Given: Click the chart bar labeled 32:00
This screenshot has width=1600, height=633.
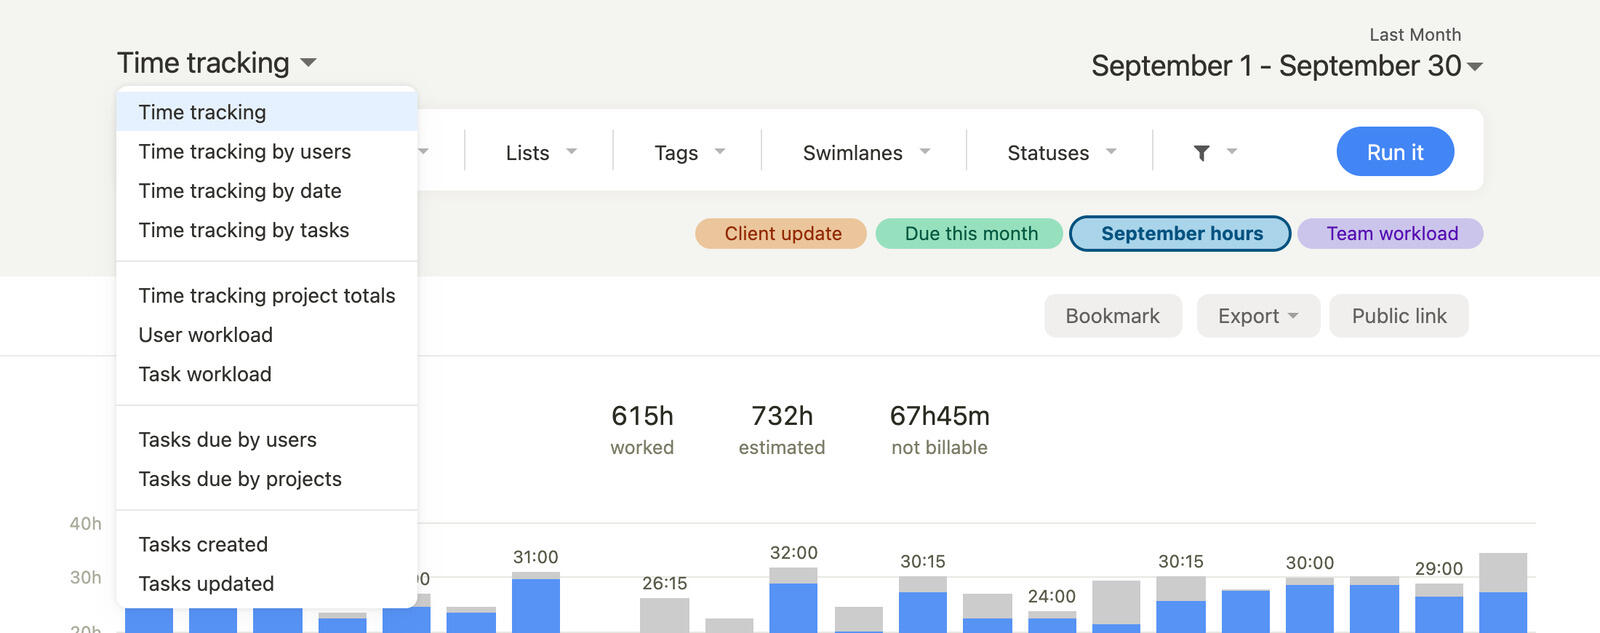Looking at the screenshot, I should click(x=794, y=600).
